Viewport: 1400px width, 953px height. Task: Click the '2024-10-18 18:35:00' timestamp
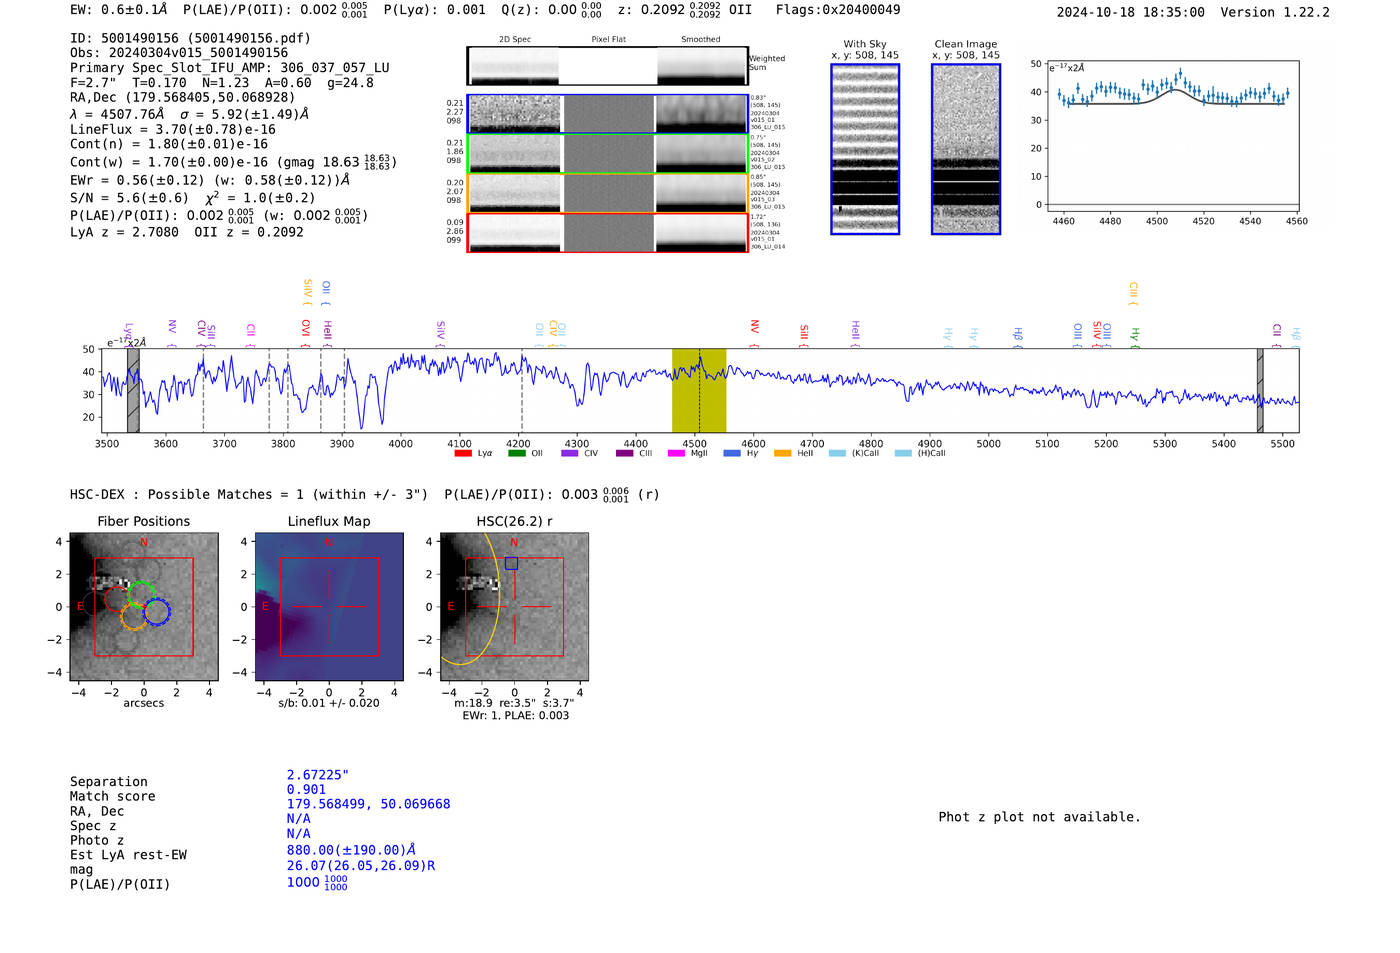(1131, 12)
